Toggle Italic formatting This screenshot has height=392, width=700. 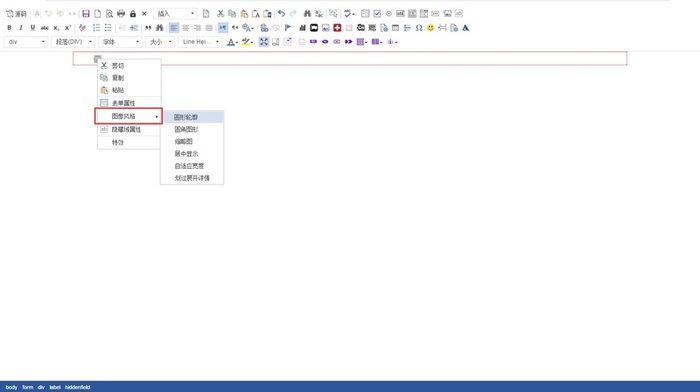click(21, 28)
